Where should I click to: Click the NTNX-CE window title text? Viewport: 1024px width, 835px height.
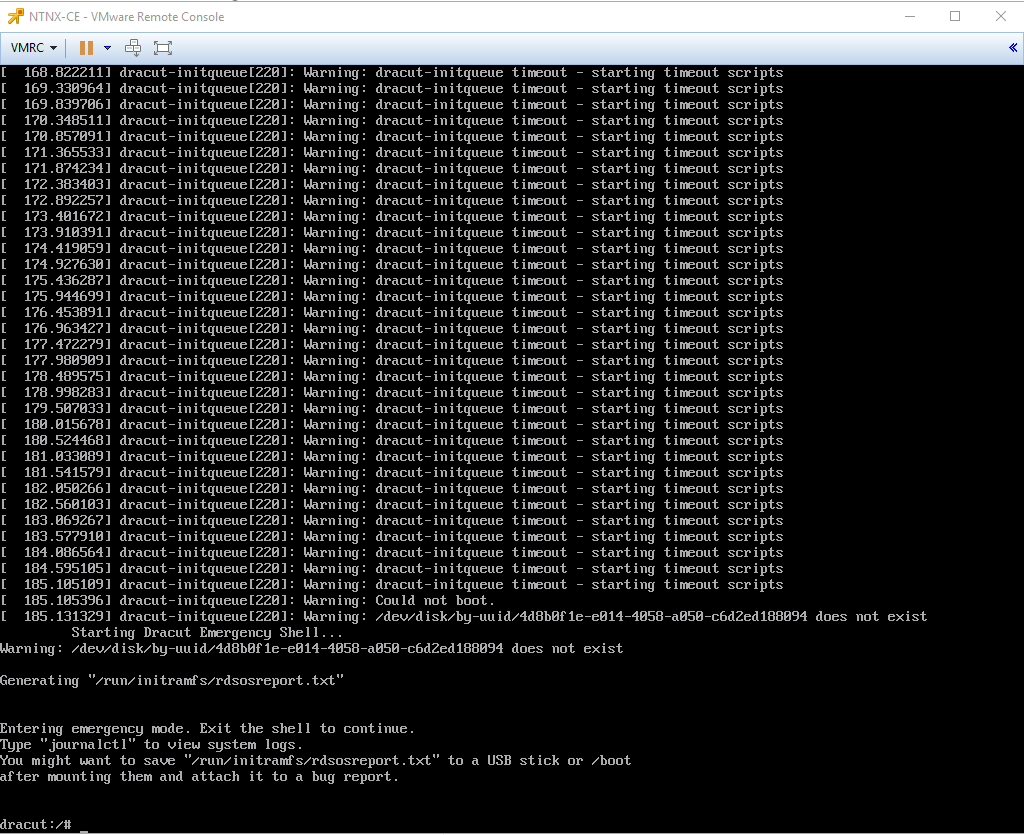[126, 16]
